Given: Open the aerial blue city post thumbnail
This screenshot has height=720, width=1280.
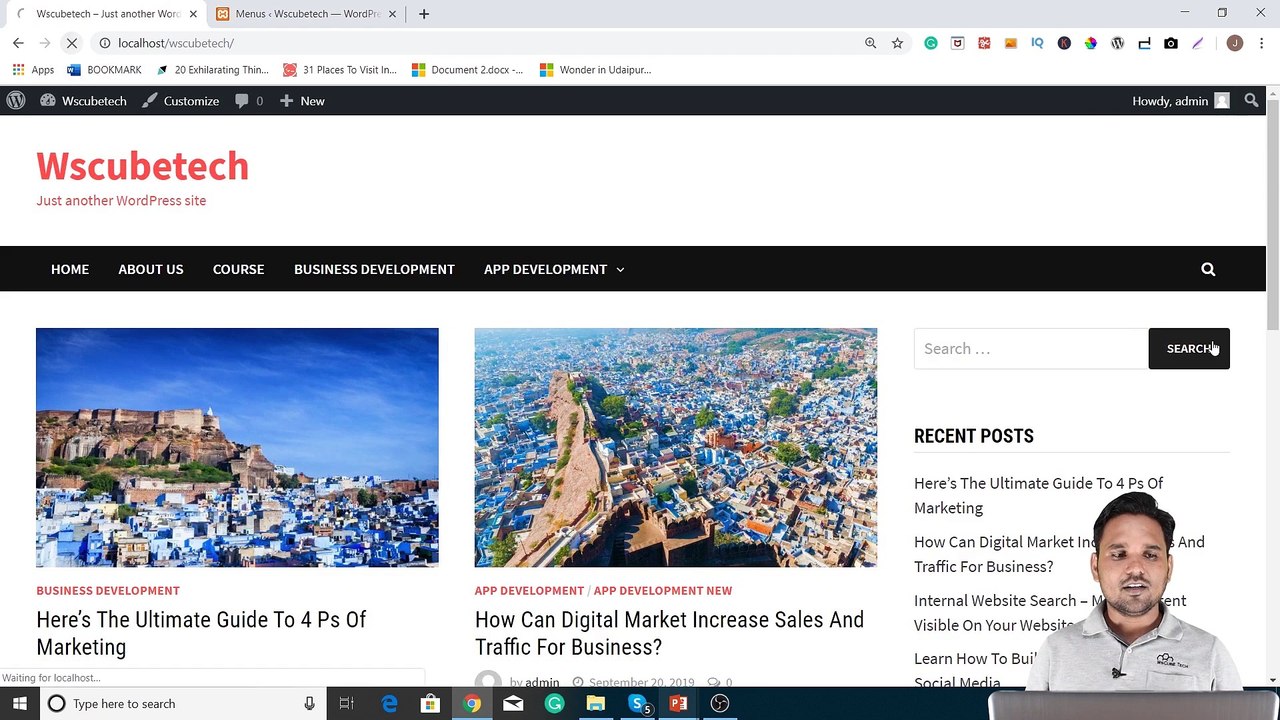Looking at the screenshot, I should (x=676, y=447).
